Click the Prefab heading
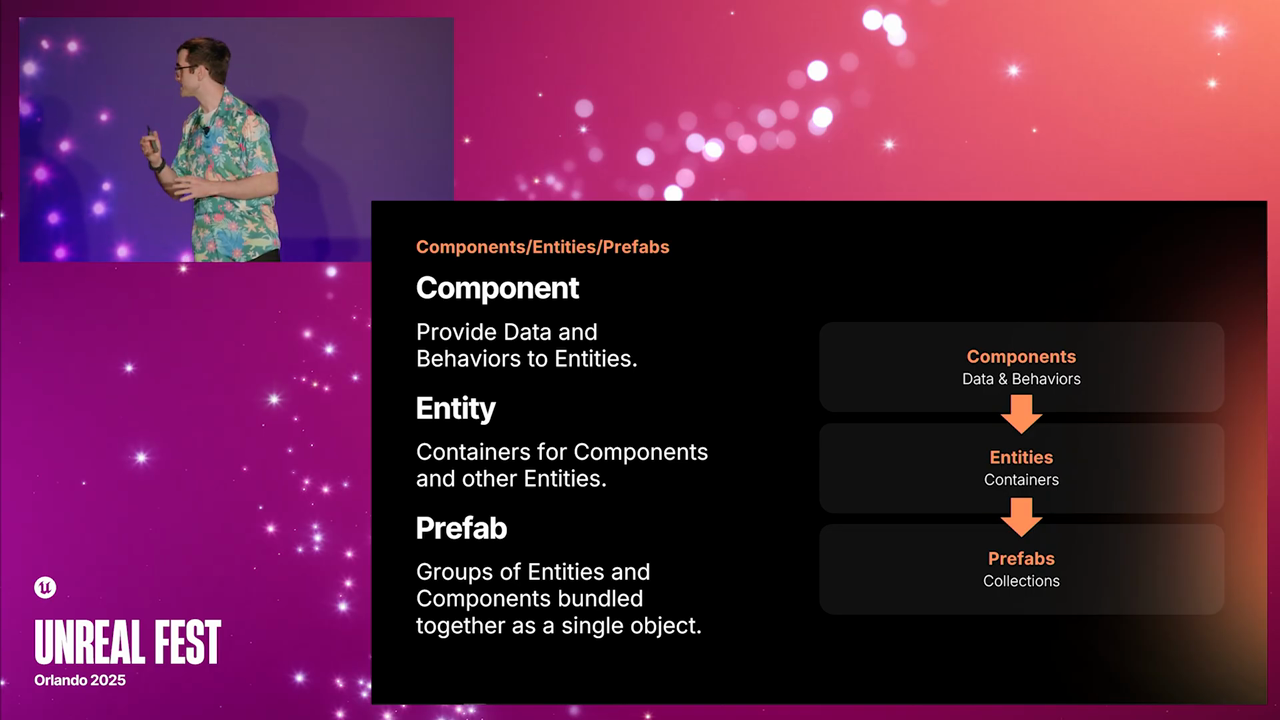Screen dimensions: 1280x720 click(461, 528)
